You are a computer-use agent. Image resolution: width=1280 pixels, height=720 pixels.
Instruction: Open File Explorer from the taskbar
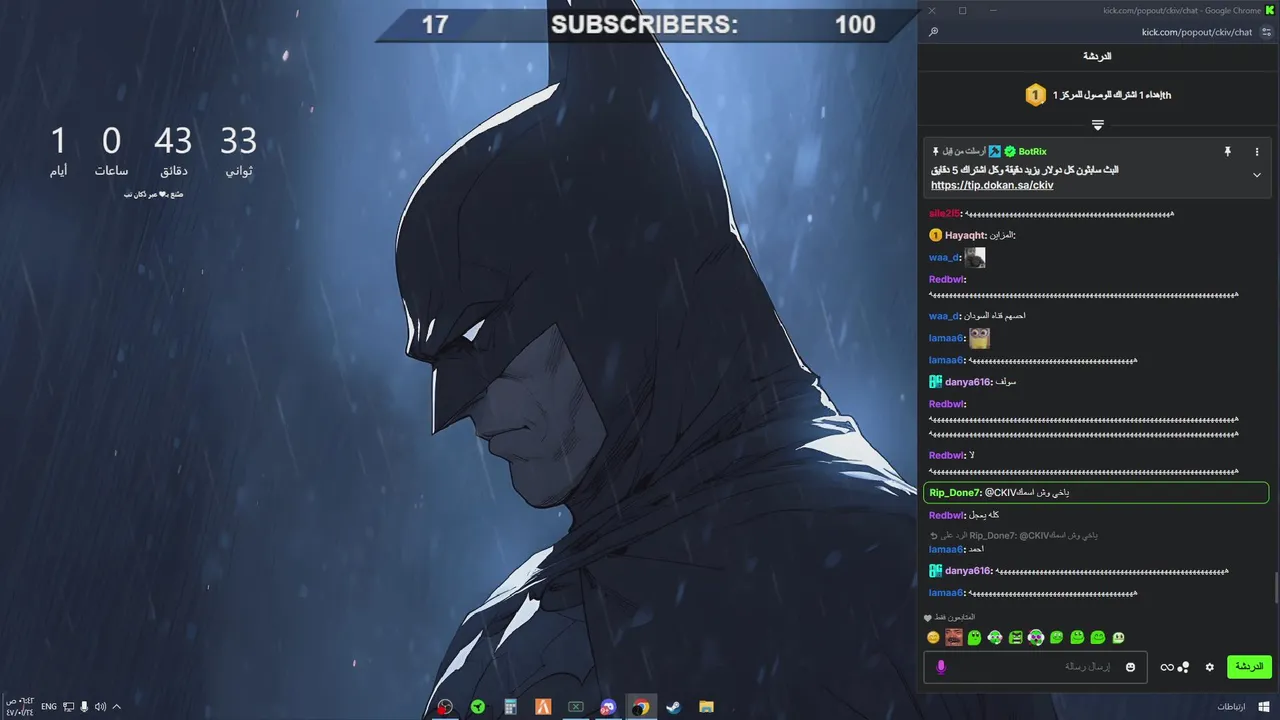coord(706,707)
